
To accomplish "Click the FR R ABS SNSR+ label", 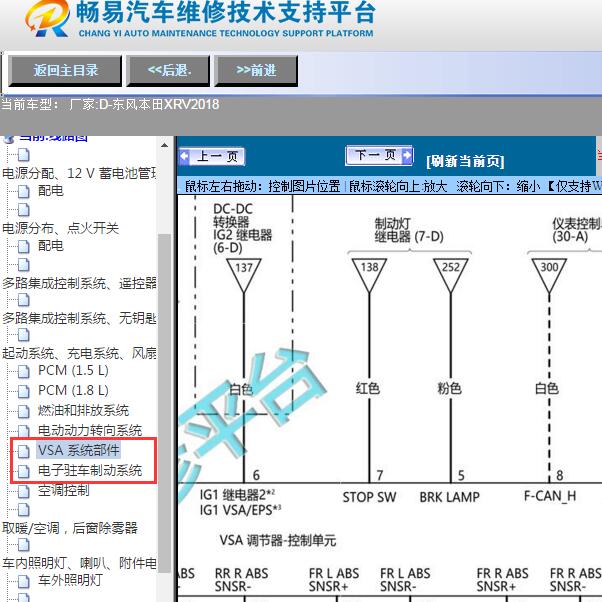I will pos(502,580).
